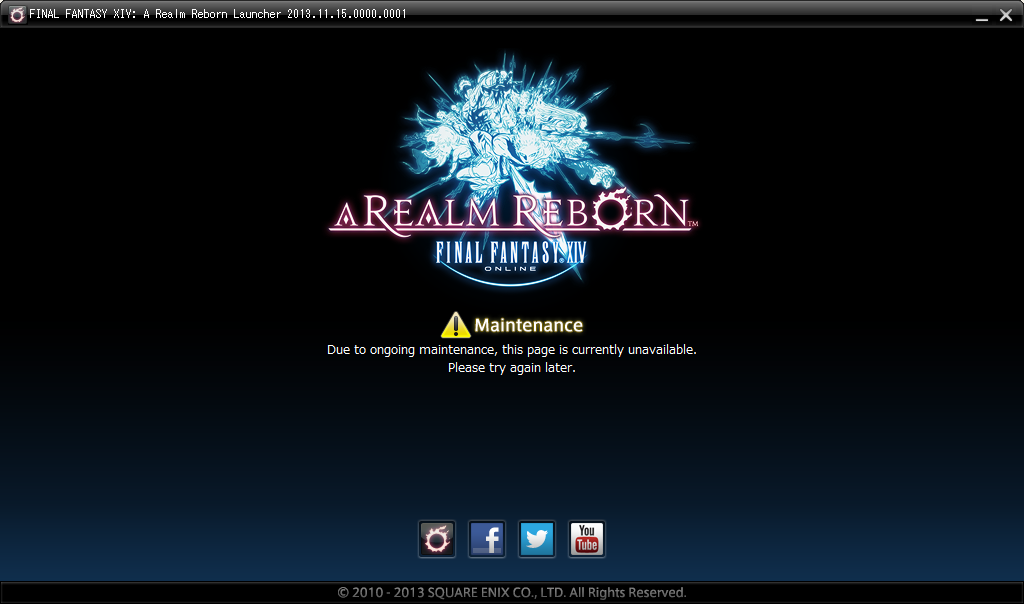This screenshot has width=1024, height=604.
Task: Click 'Due to ongoing maintenance' message line
Action: (511, 350)
